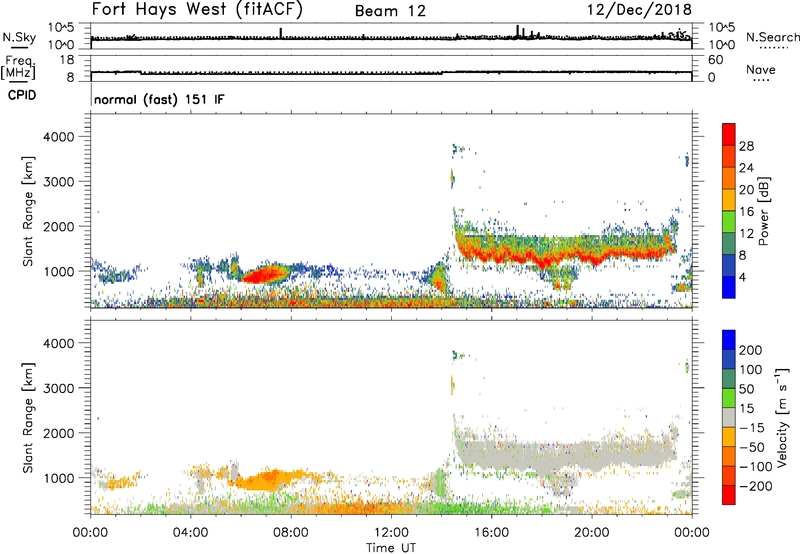Click the "3000" tick on the Velocity panel axis
Screen dimensions: 800x554
click(x=59, y=388)
